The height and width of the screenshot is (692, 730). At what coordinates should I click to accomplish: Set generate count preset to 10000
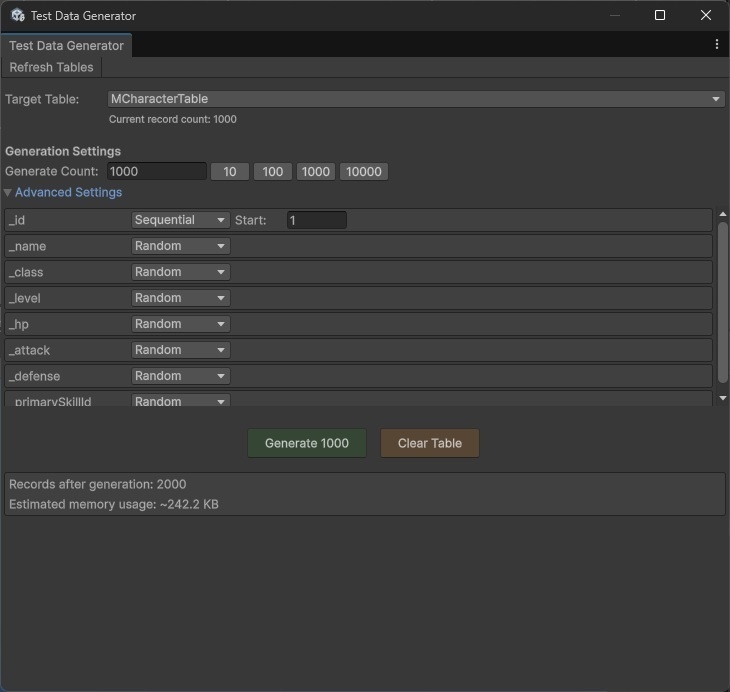click(x=364, y=171)
